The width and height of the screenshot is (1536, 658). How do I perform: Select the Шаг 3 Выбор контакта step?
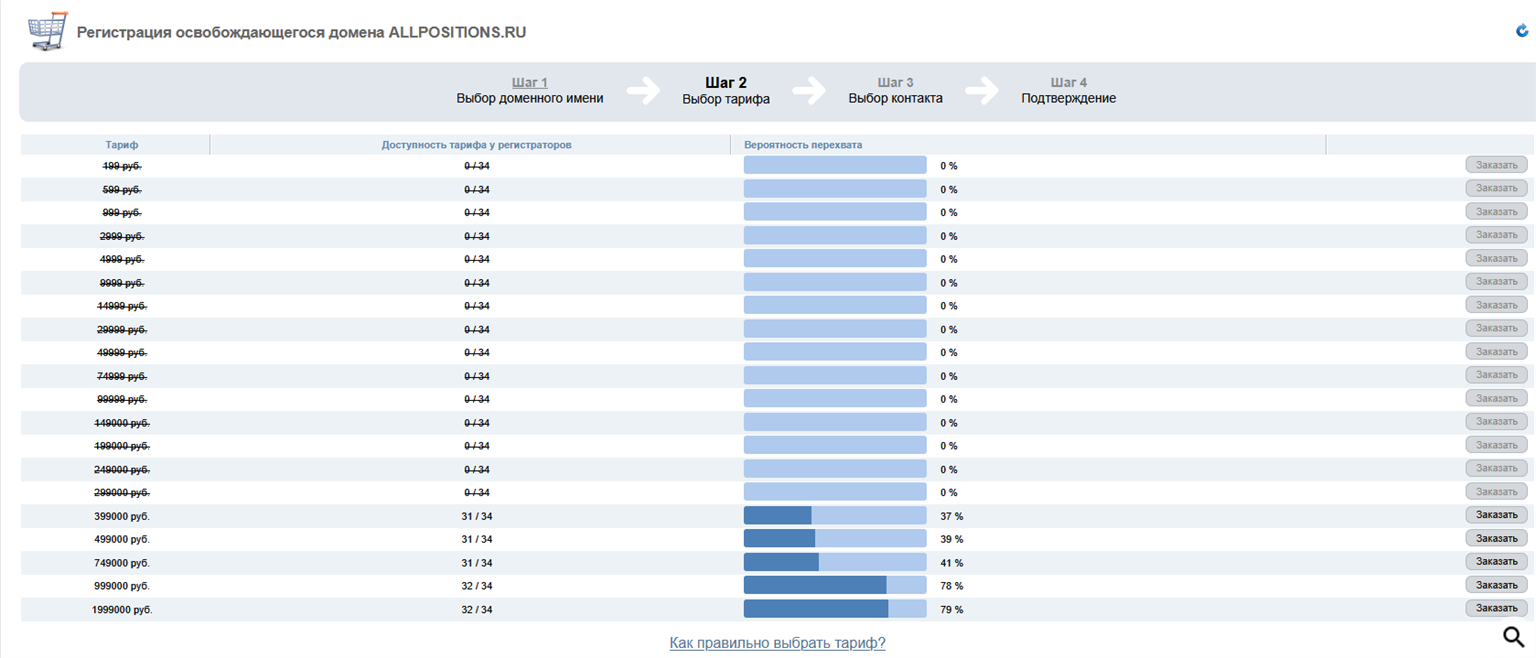[895, 91]
